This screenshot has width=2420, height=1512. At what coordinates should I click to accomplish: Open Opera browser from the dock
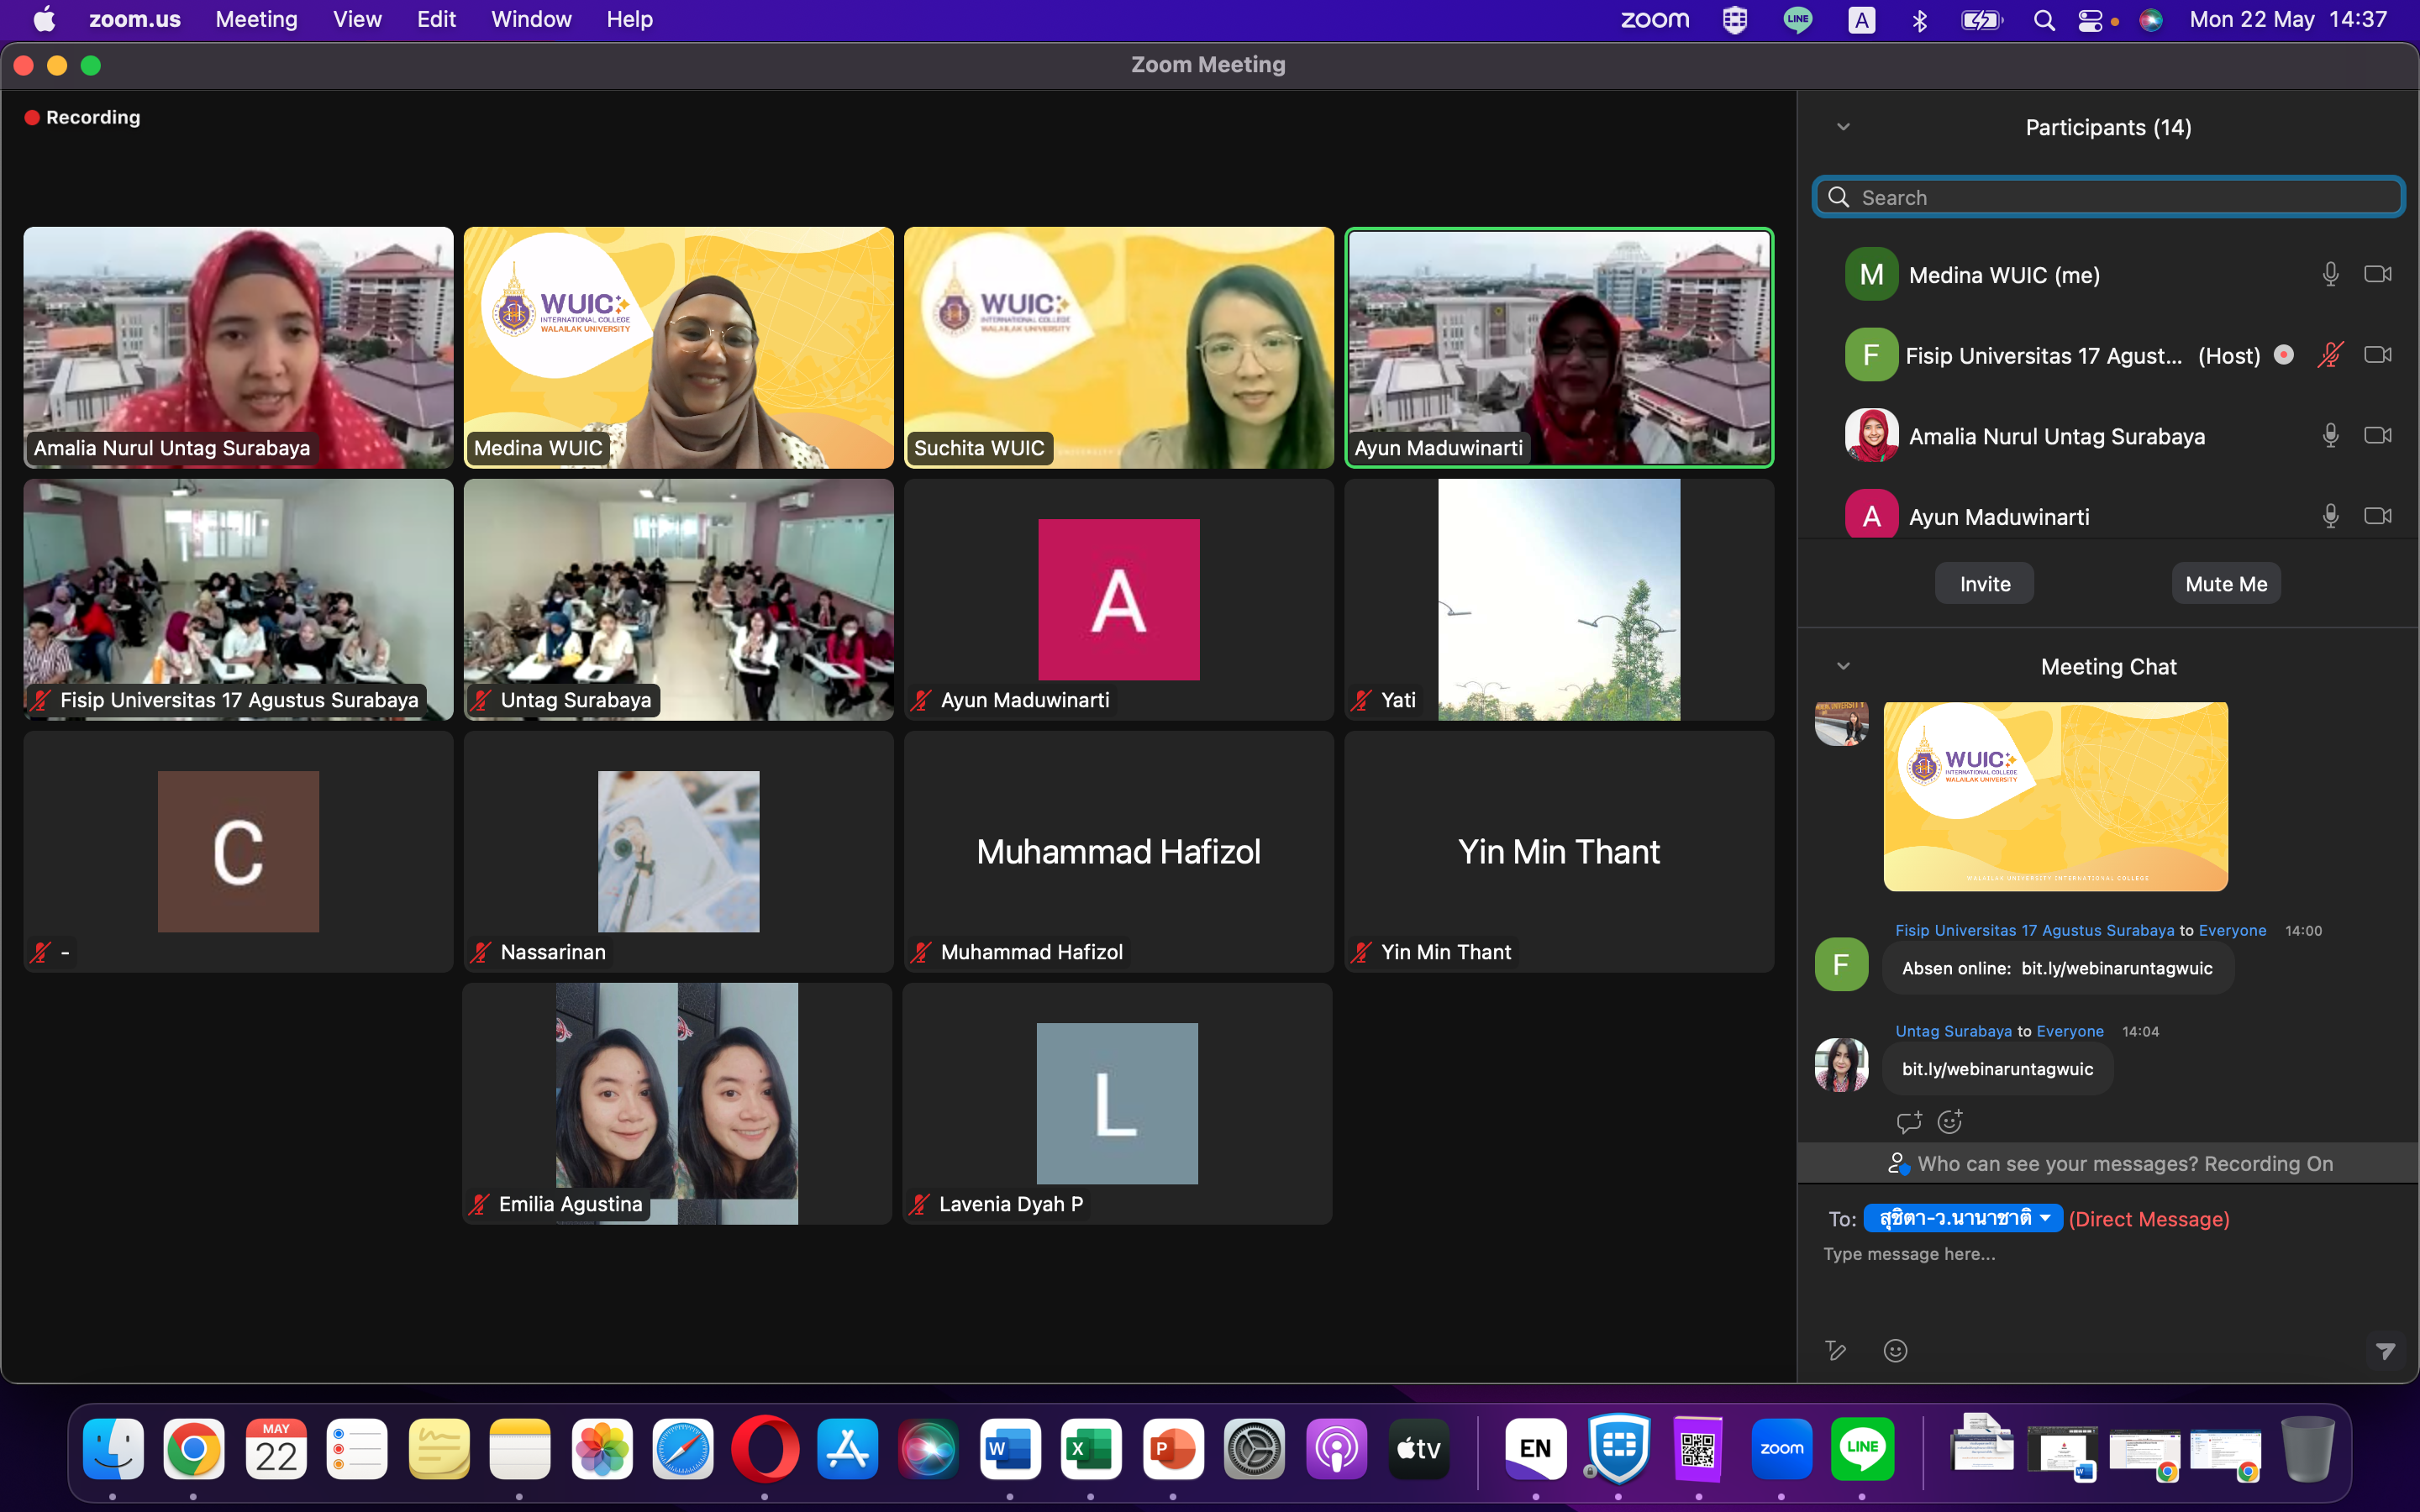click(765, 1448)
